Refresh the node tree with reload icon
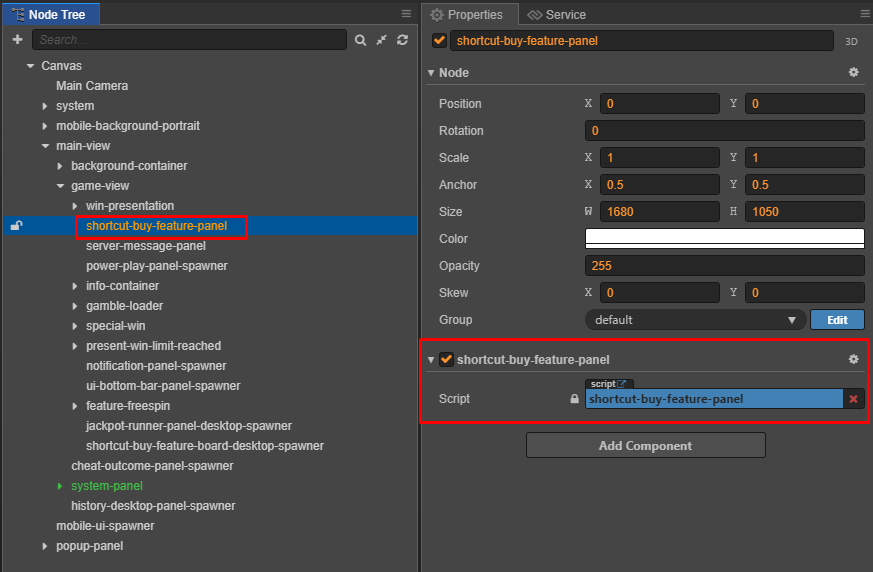Screen dimensions: 873x572 tap(403, 40)
